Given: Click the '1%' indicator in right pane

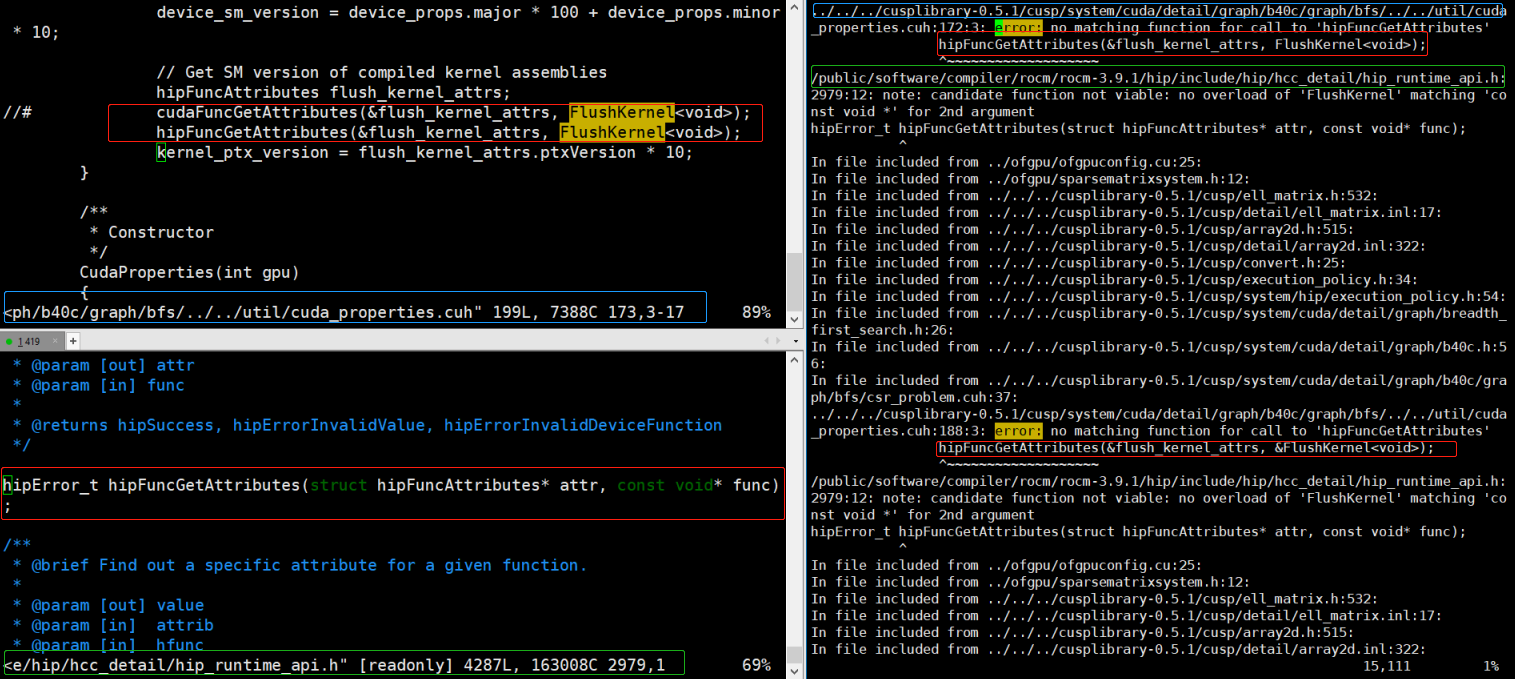Looking at the screenshot, I should (1491, 666).
